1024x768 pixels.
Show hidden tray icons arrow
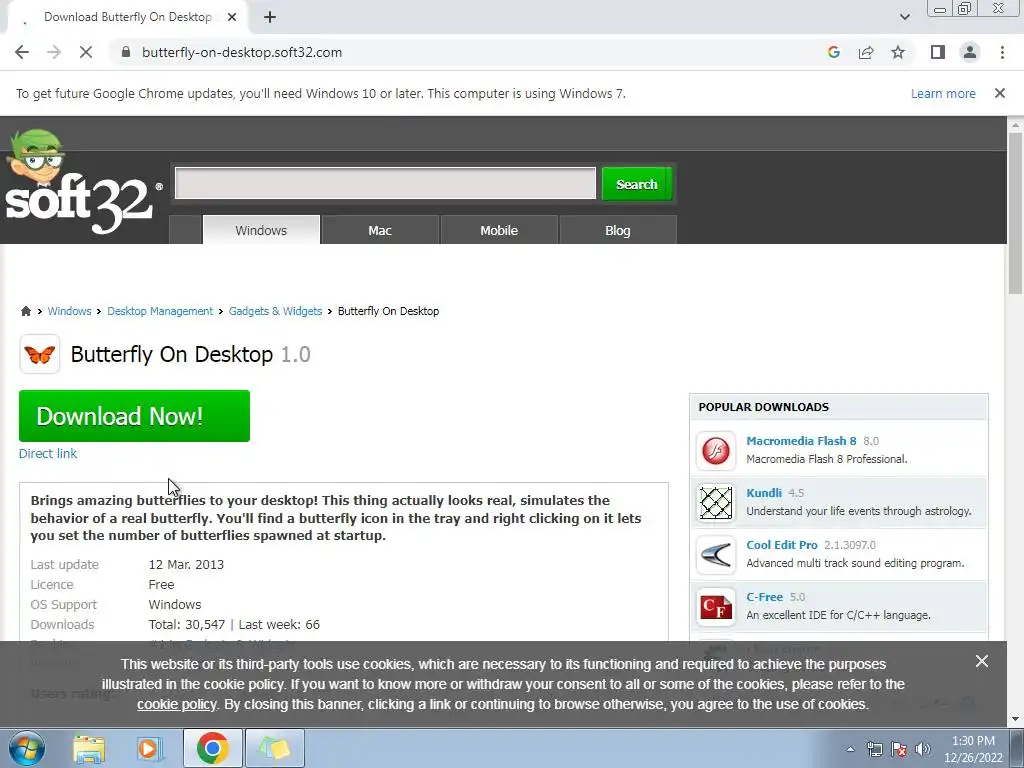(x=850, y=749)
